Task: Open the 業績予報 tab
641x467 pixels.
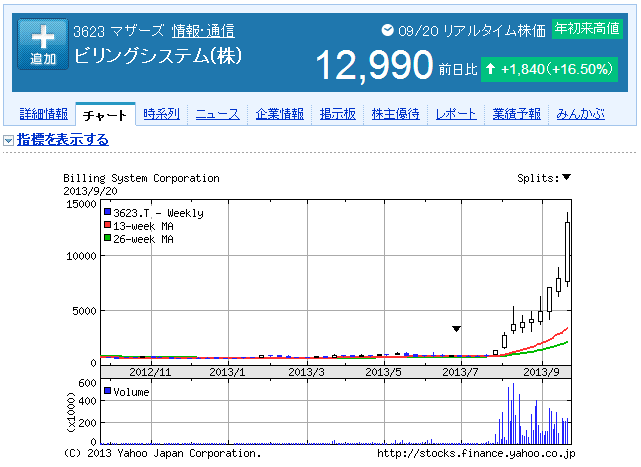Action: click(x=516, y=114)
